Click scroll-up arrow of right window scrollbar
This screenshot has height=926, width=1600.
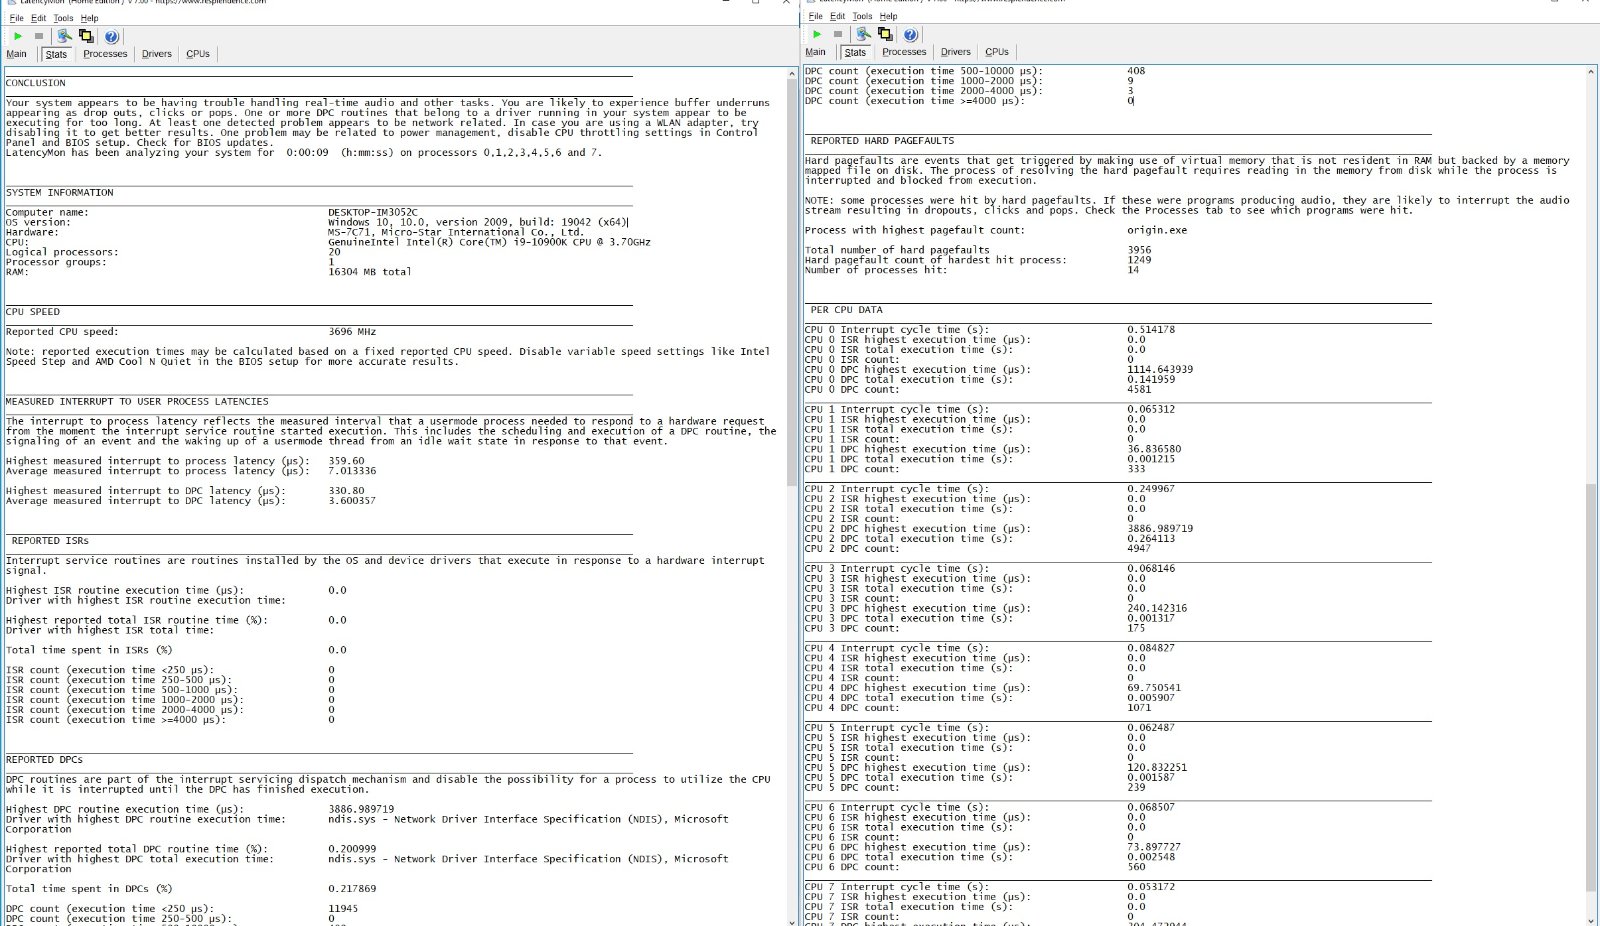pos(1591,72)
